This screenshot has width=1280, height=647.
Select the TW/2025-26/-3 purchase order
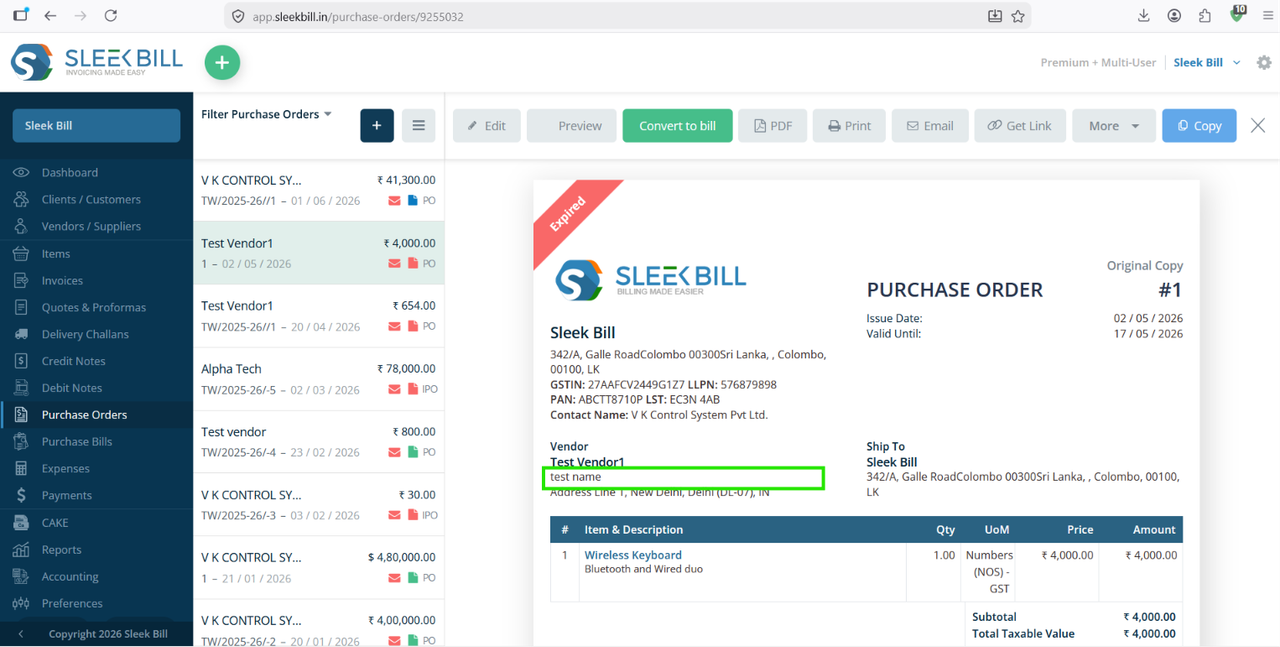pyautogui.click(x=319, y=504)
